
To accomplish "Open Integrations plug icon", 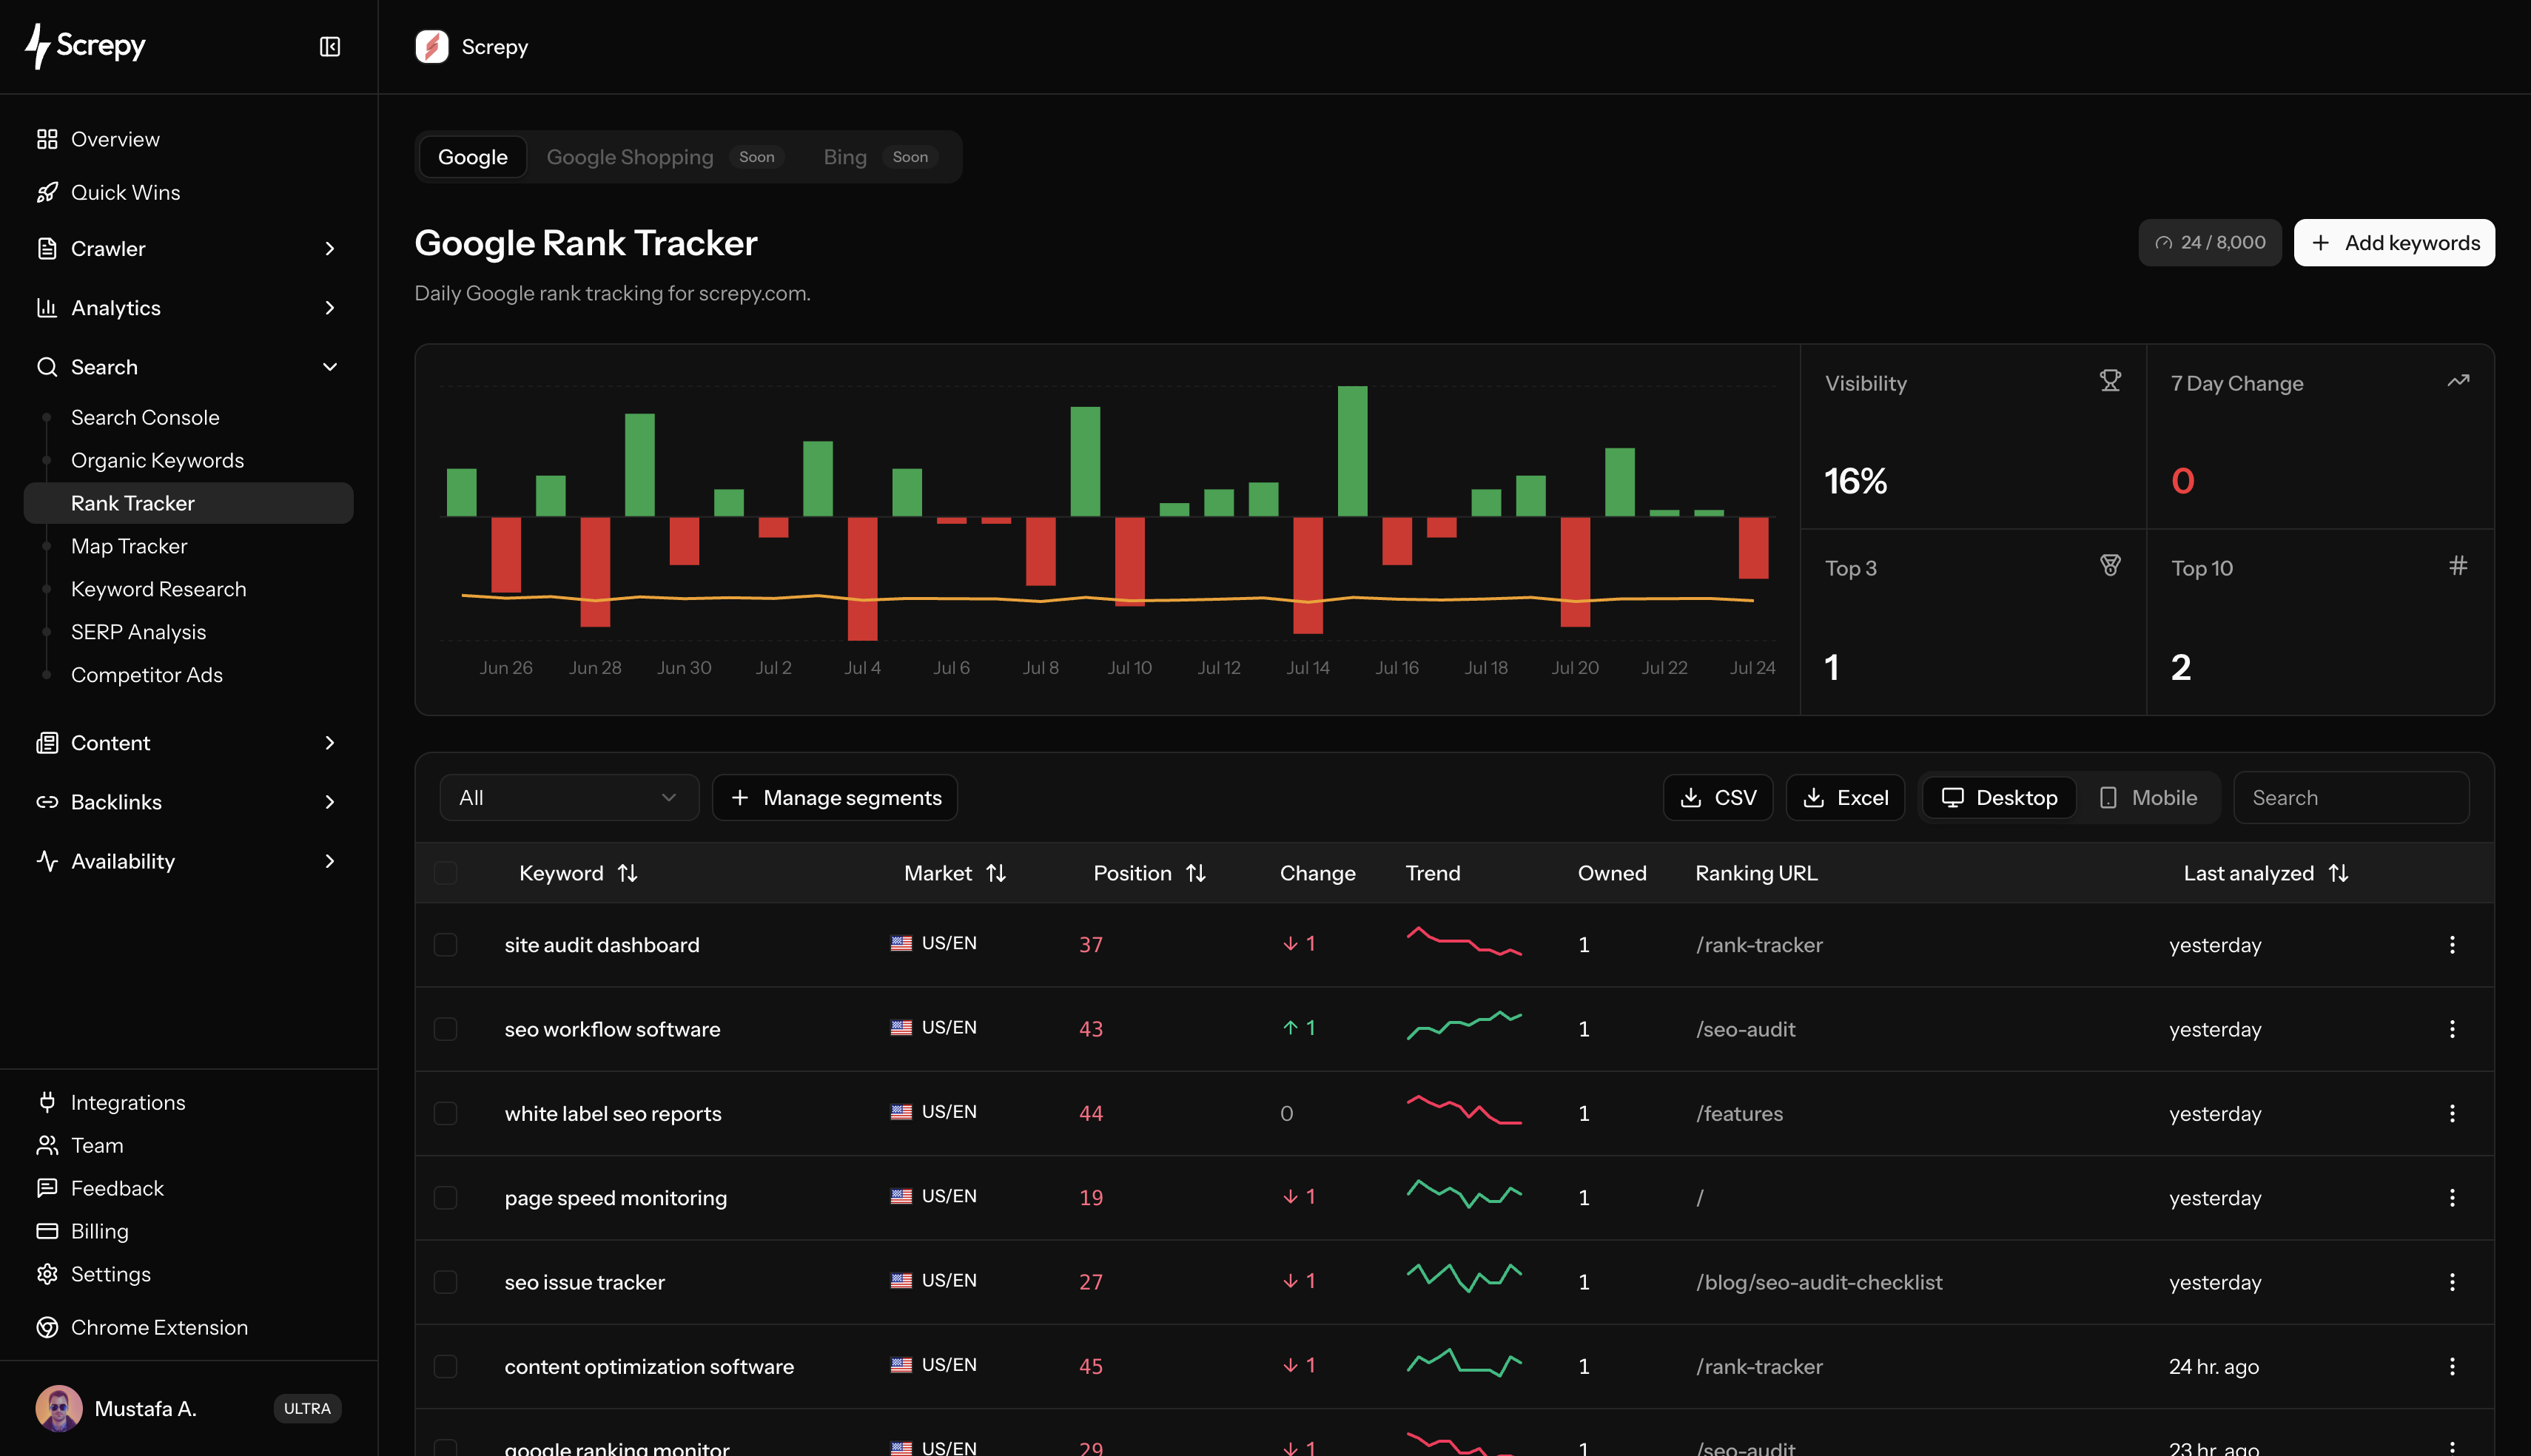I will pos(47,1102).
